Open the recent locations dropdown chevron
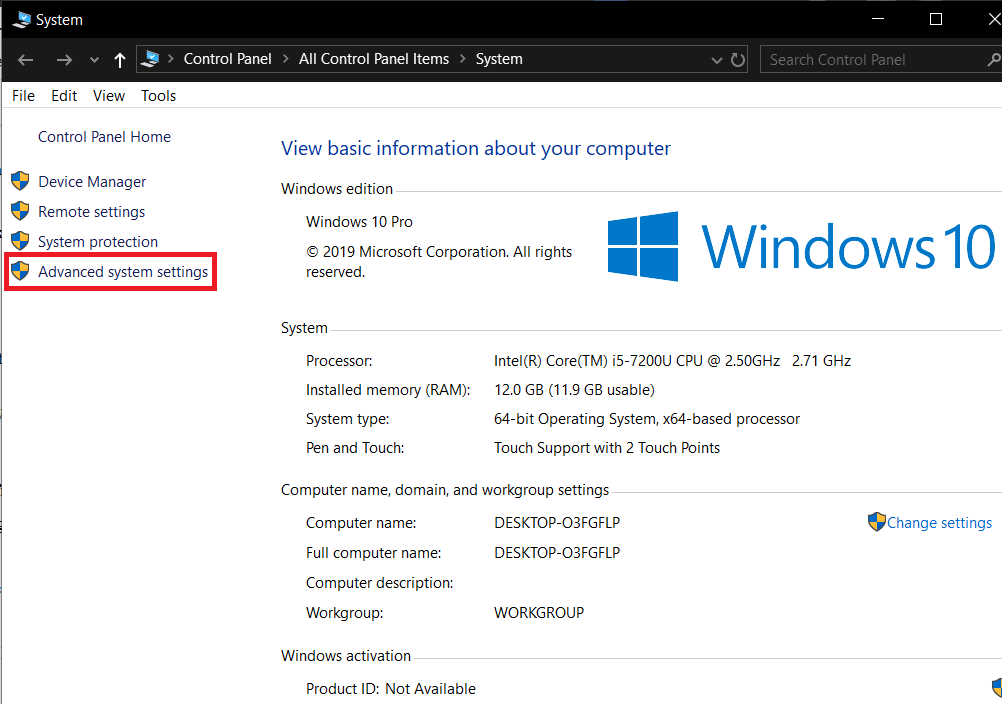Viewport: 1002px width, 704px height. (94, 60)
